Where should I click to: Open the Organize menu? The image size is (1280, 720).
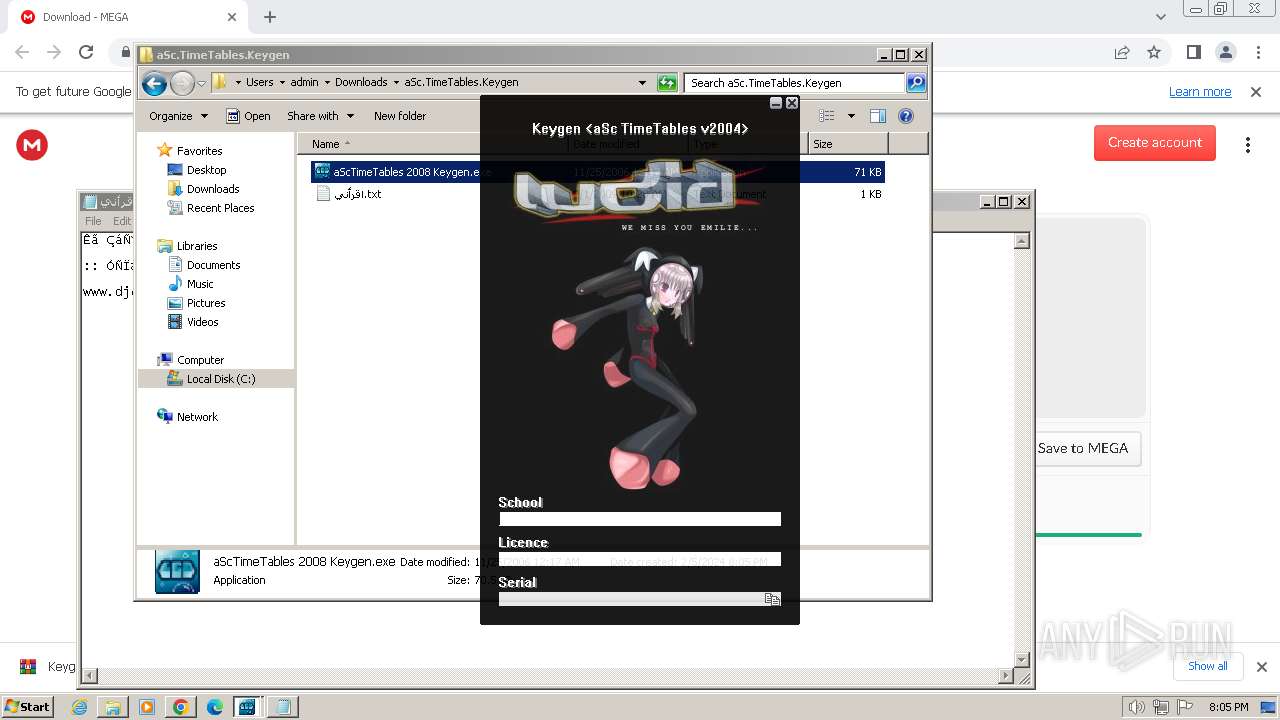[x=178, y=116]
